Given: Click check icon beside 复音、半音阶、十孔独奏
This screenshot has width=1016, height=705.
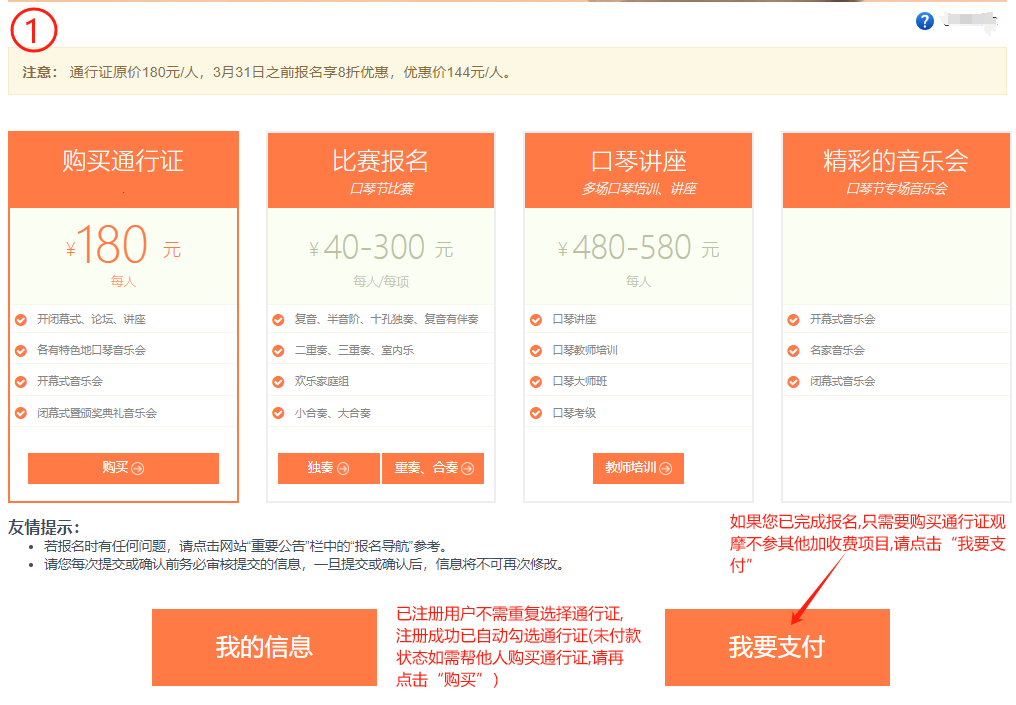Looking at the screenshot, I should pyautogui.click(x=278, y=320).
